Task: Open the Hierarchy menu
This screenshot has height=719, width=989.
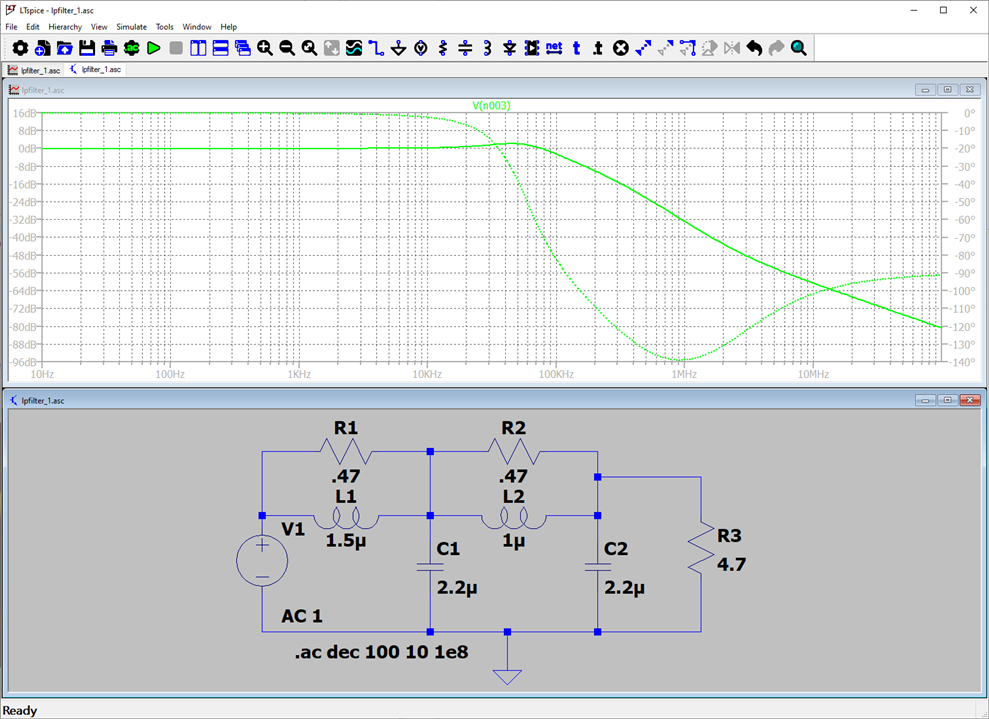Action: [x=65, y=27]
